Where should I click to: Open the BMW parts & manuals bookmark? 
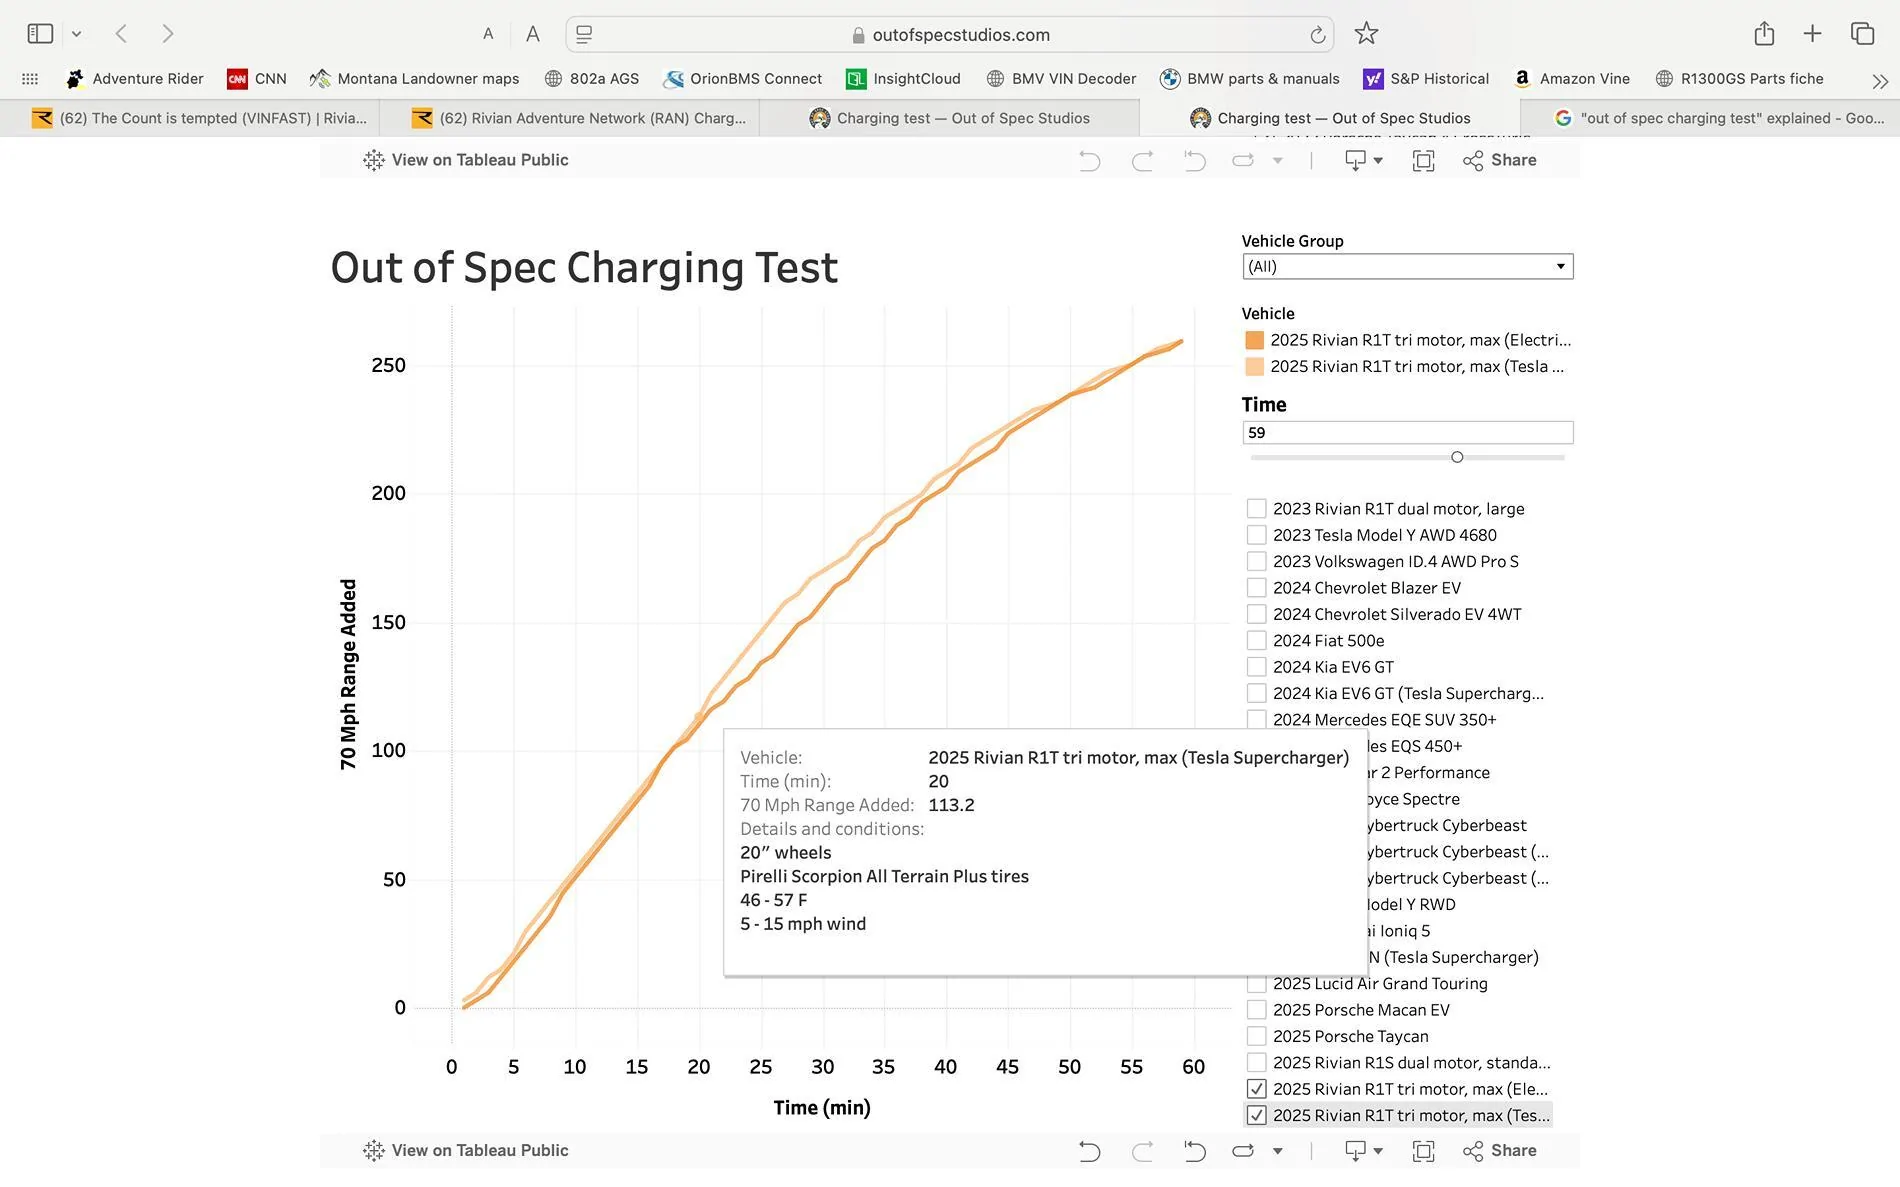[x=1250, y=79]
